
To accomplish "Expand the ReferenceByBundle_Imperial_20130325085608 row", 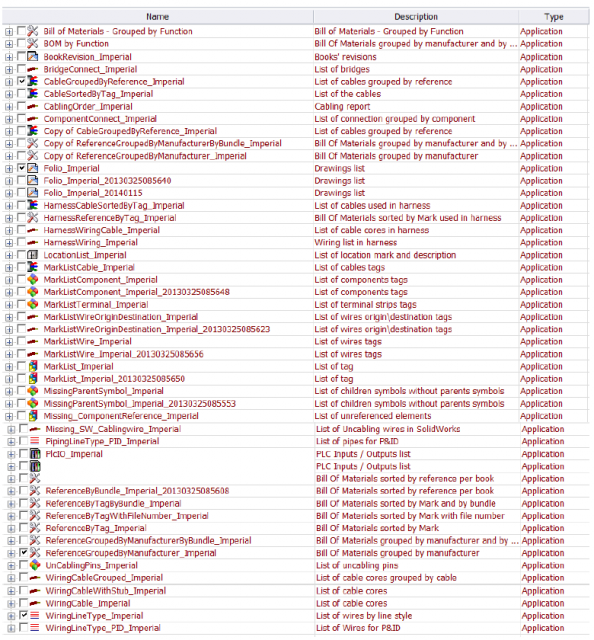I will click(11, 491).
